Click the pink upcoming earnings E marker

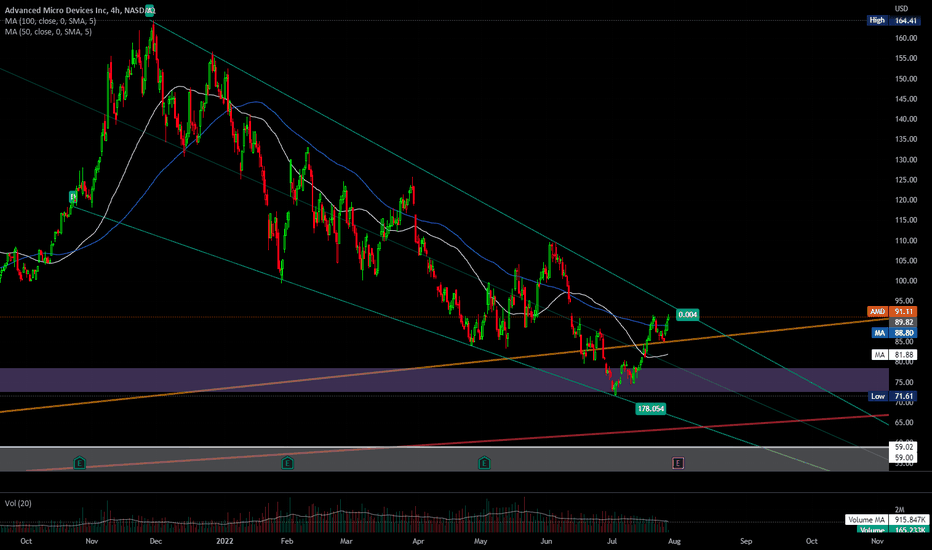678,463
